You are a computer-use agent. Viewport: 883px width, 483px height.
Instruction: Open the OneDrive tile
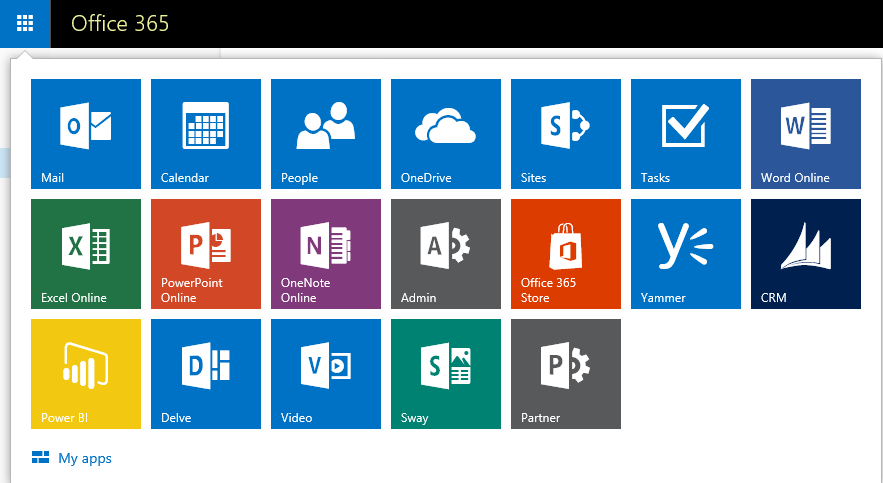coord(445,134)
